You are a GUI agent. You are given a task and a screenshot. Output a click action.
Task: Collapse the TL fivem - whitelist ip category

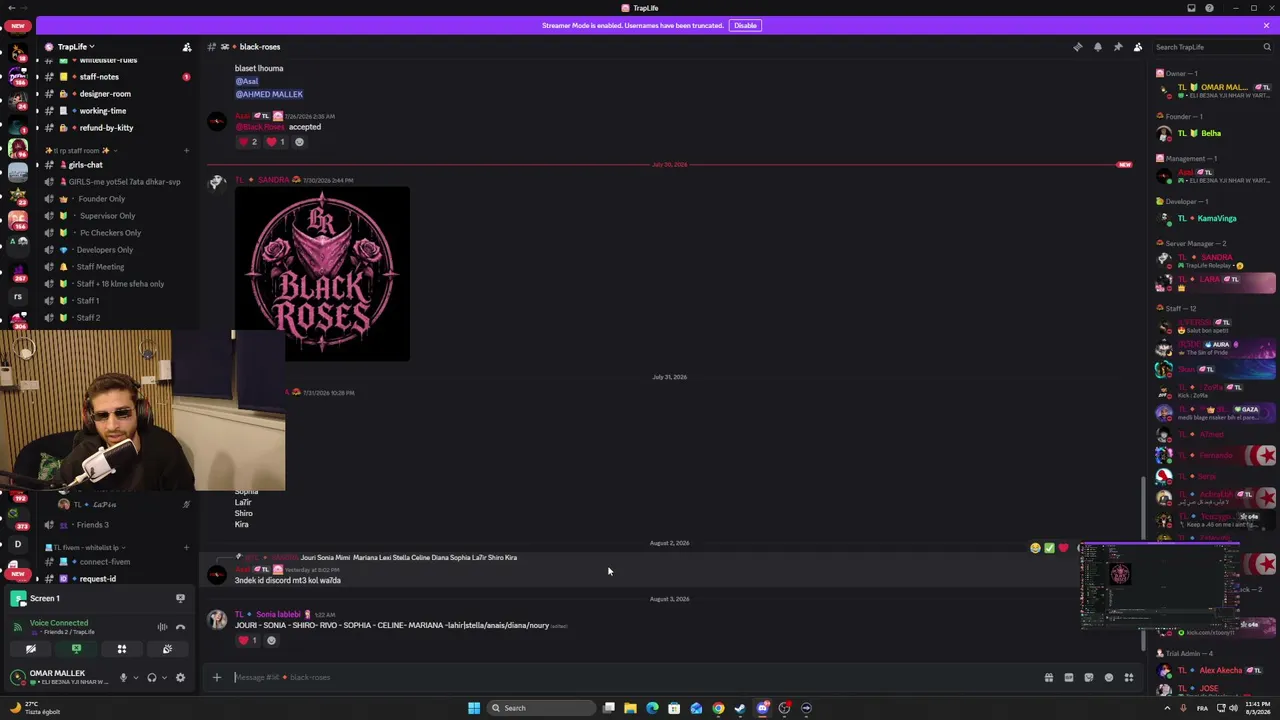pyautogui.click(x=85, y=548)
